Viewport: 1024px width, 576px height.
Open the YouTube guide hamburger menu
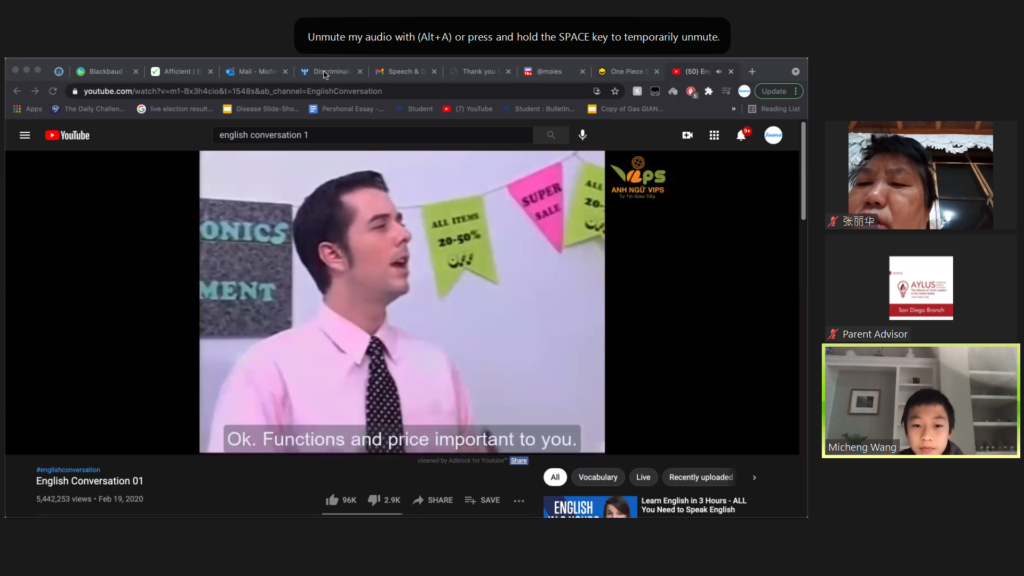coord(25,135)
